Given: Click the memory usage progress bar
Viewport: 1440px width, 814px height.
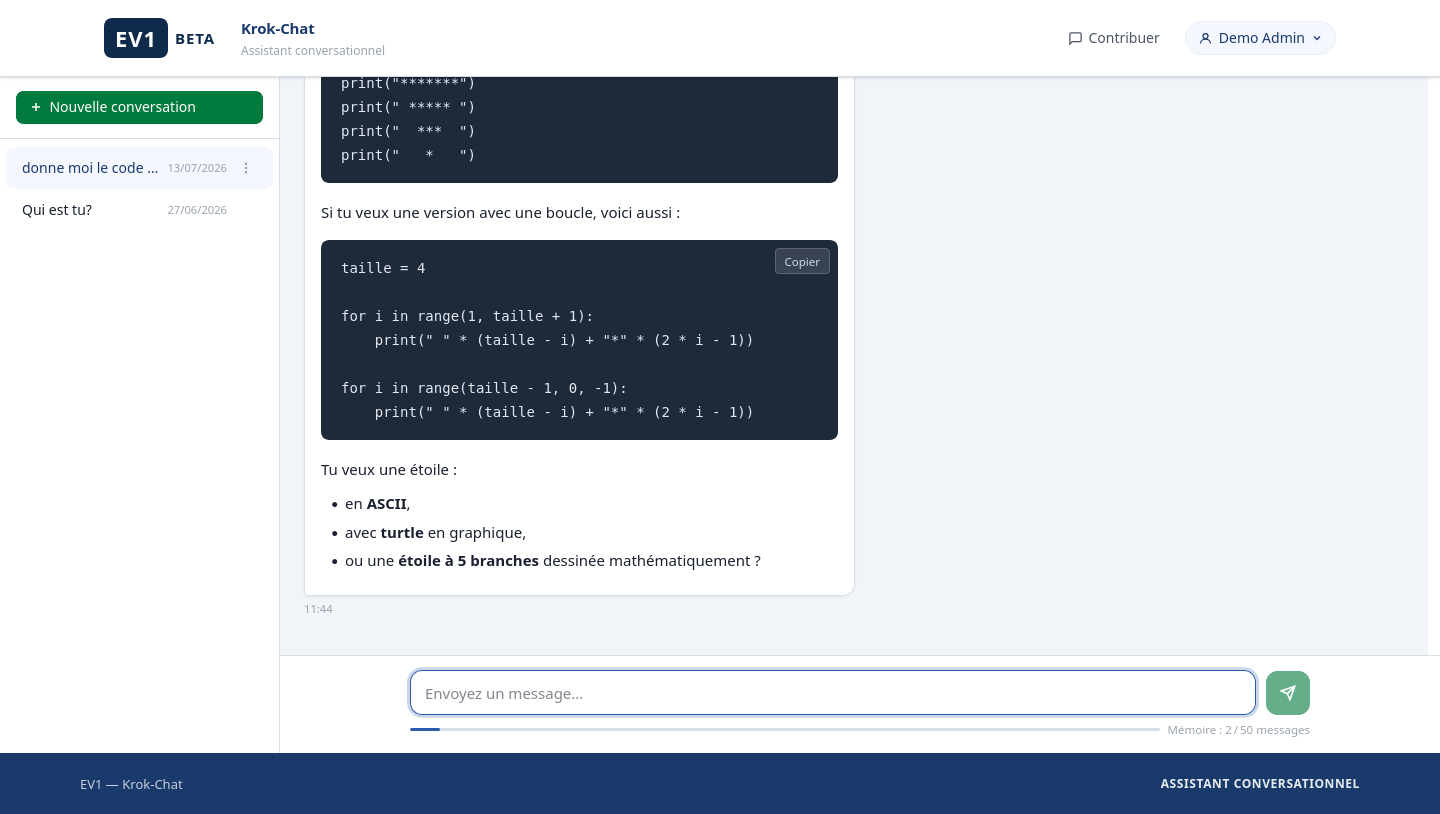Looking at the screenshot, I should (785, 730).
